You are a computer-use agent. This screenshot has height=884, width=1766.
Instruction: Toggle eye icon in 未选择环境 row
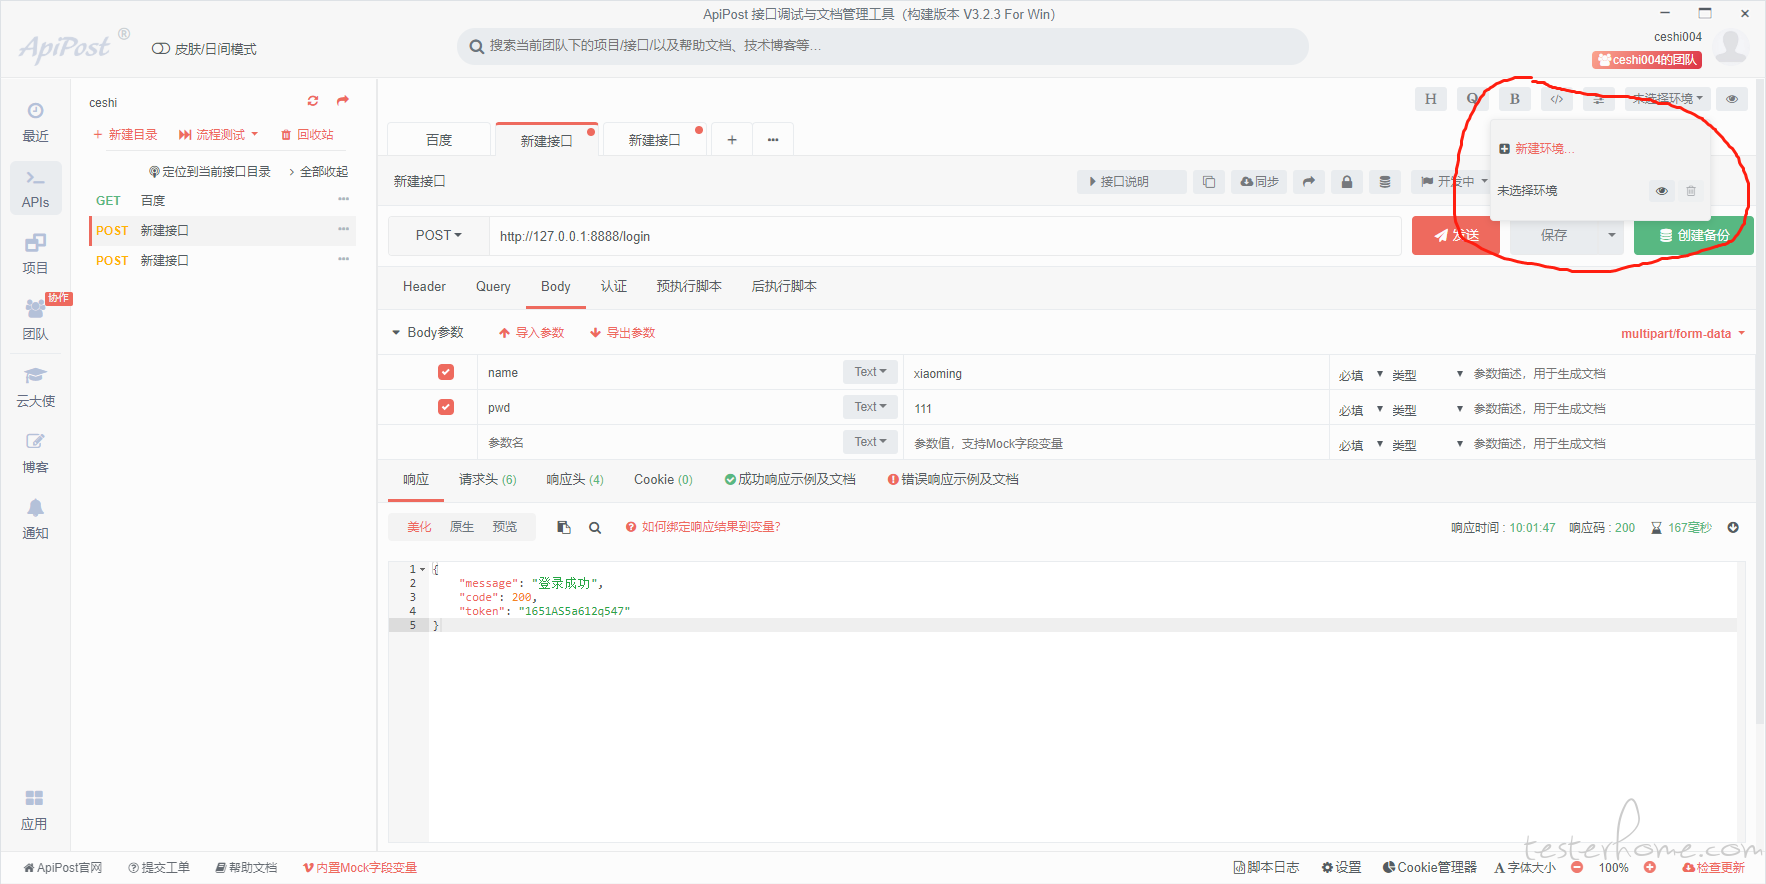1662,191
